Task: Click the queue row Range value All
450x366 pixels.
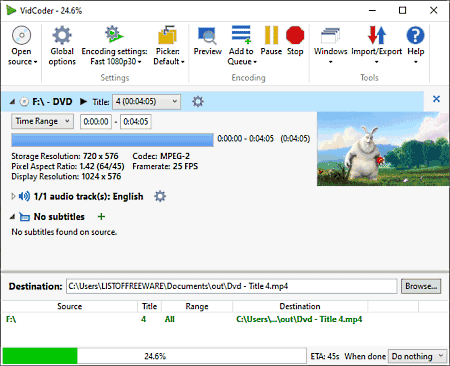Action: pyautogui.click(x=170, y=319)
